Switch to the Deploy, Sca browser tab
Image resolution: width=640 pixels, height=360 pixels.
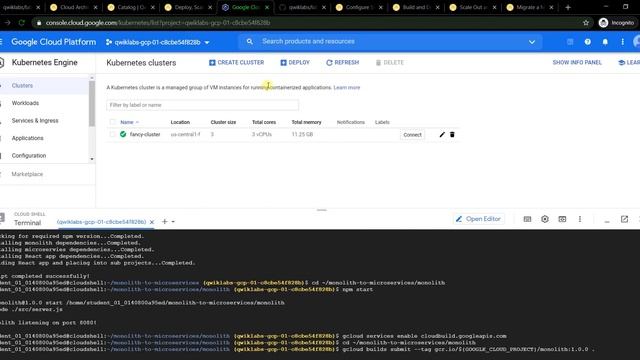coord(189,7)
